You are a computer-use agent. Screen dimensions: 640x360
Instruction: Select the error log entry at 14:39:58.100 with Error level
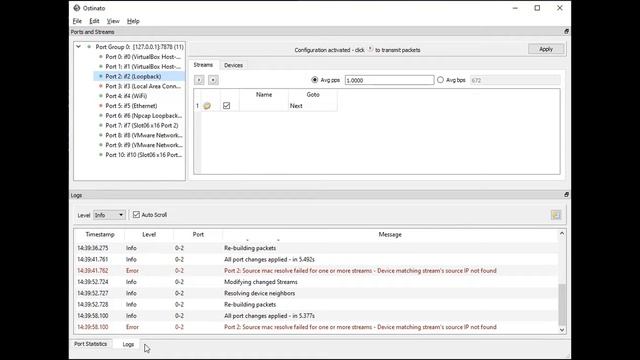pos(316,327)
